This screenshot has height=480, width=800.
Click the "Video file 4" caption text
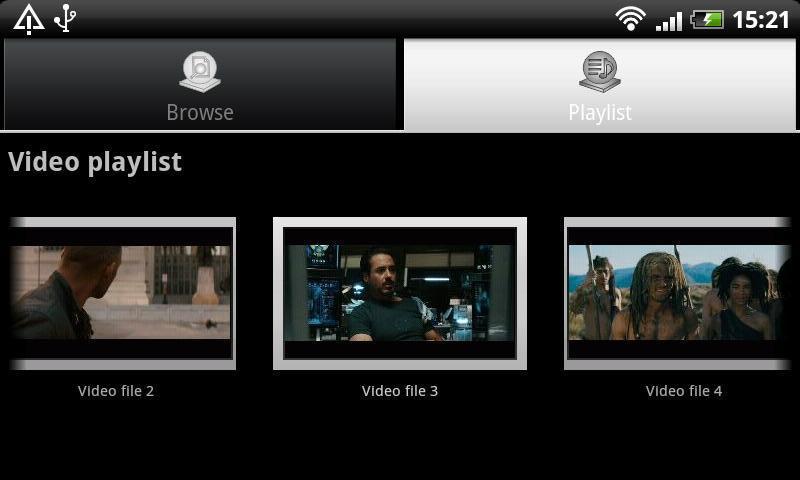click(684, 391)
